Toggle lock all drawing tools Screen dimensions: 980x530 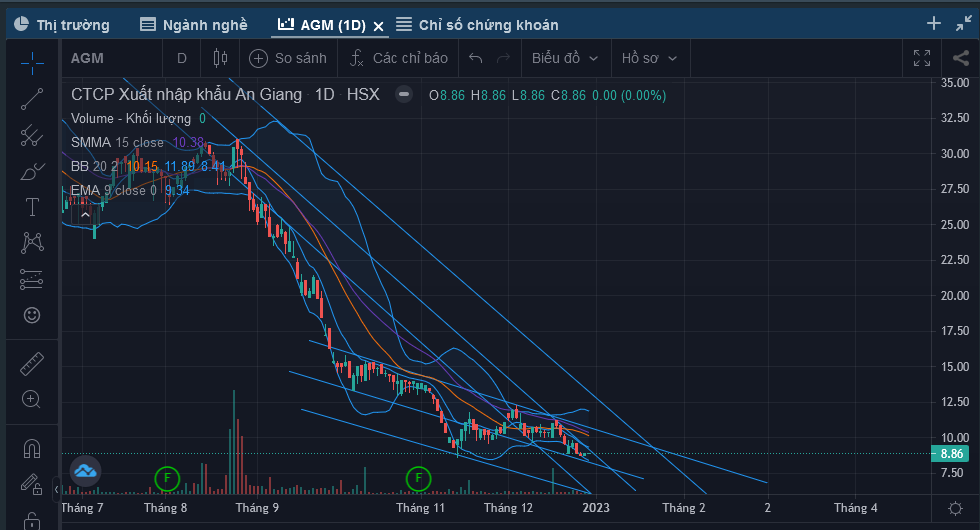click(32, 520)
